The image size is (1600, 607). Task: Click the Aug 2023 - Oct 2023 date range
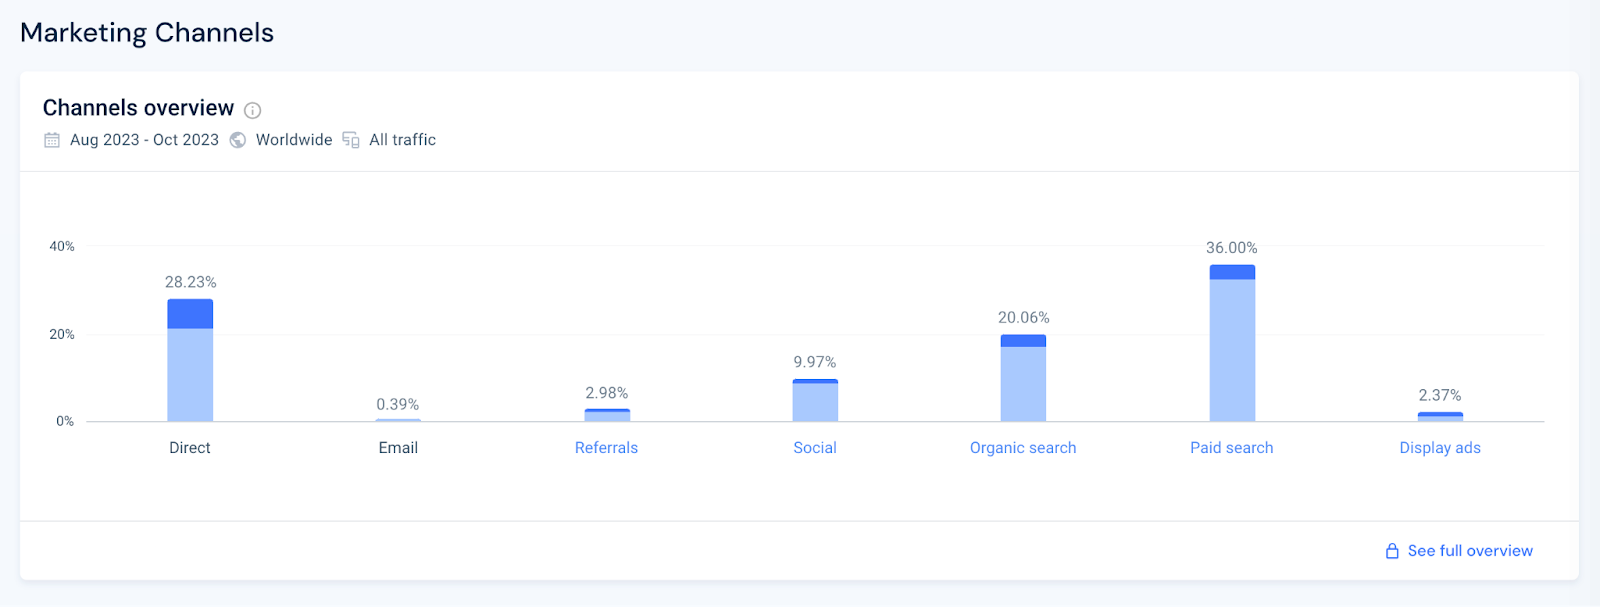coord(144,140)
